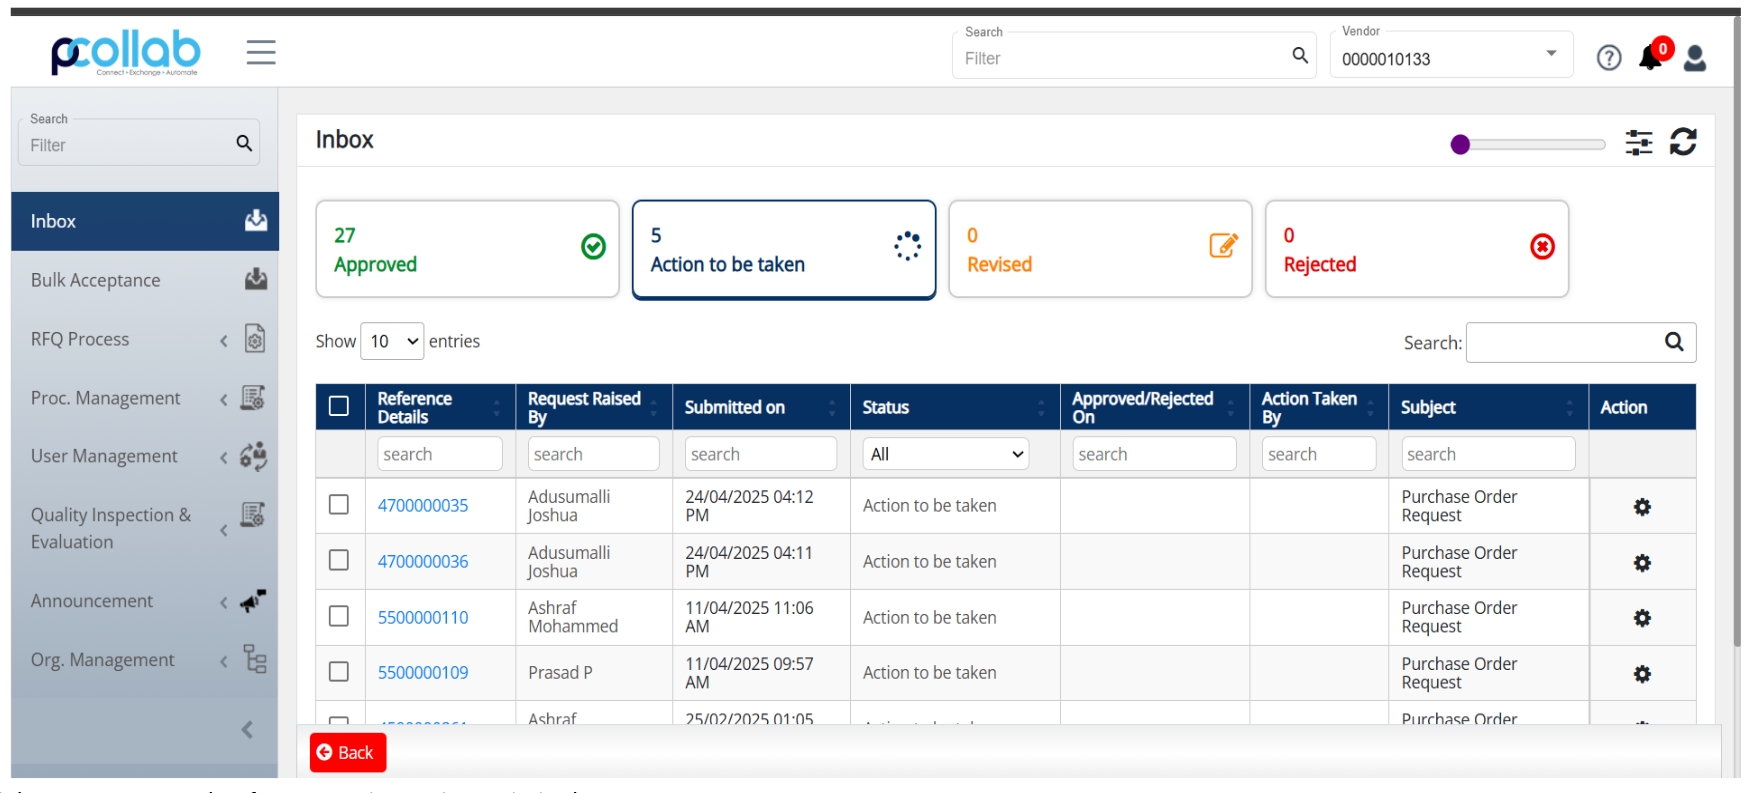Open action gear for 5500000109
The width and height of the screenshot is (1748, 793).
[1642, 674]
